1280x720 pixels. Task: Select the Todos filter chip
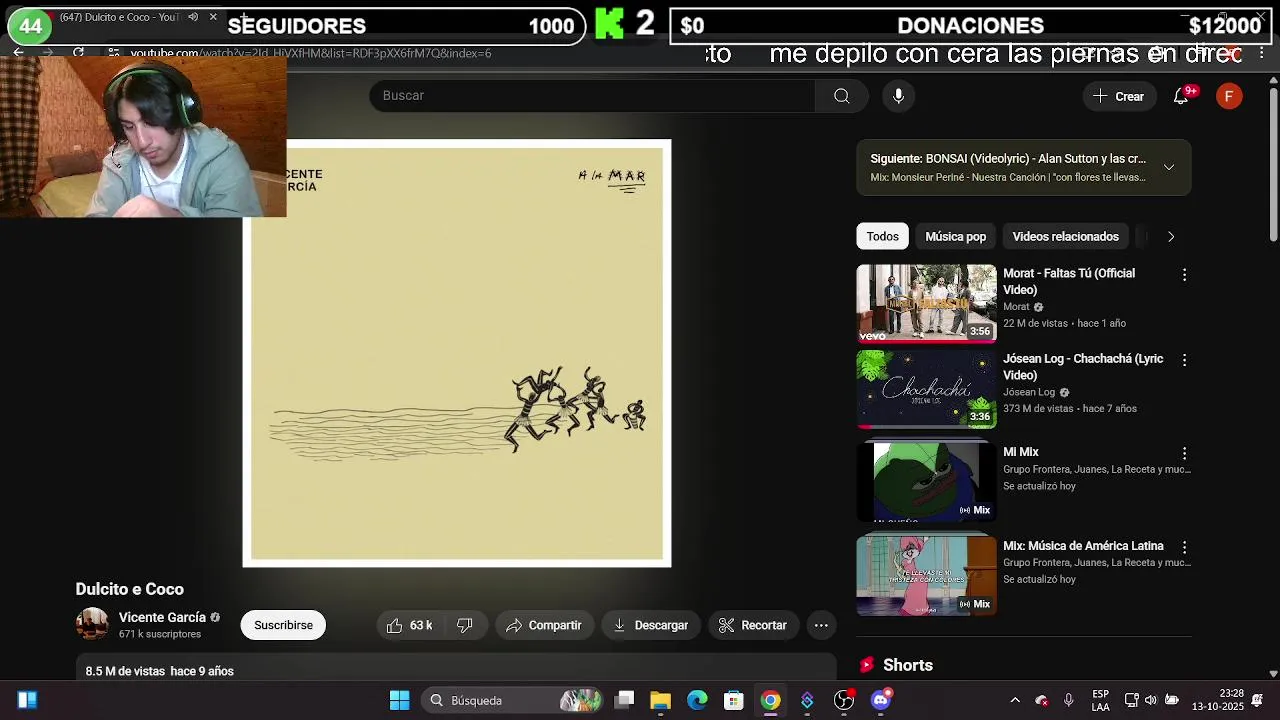(882, 237)
